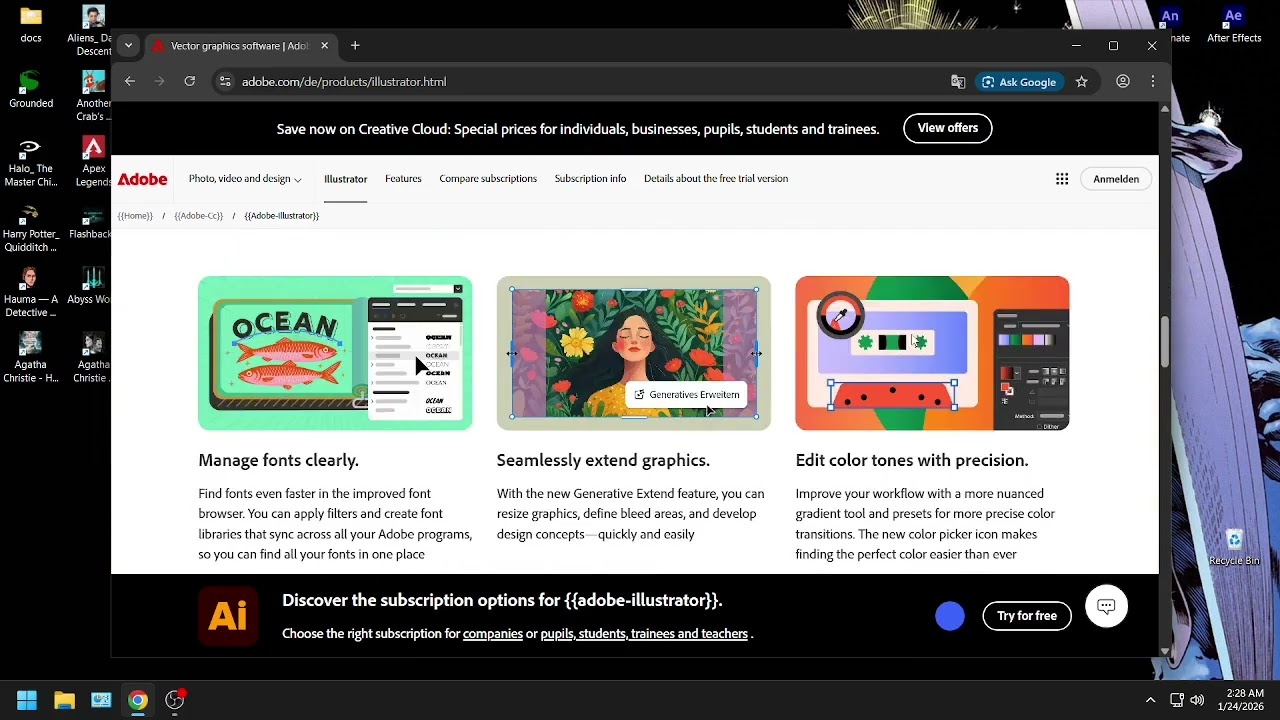Open the After Effects desktop shortcut

(x=1234, y=25)
